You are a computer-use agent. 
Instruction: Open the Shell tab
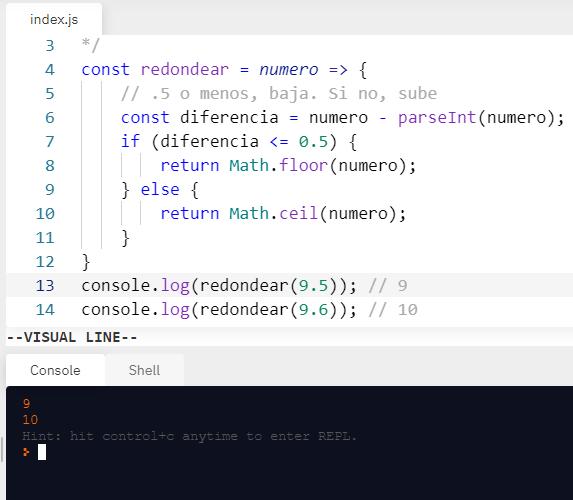pyautogui.click(x=144, y=370)
